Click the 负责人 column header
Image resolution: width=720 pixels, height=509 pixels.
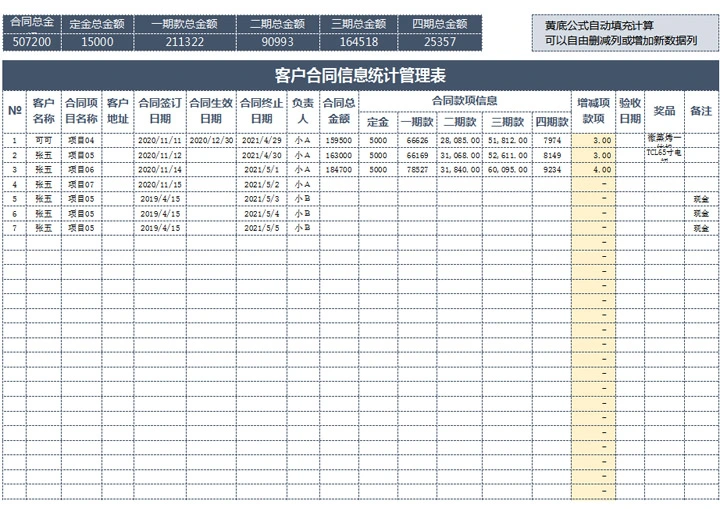coord(302,111)
